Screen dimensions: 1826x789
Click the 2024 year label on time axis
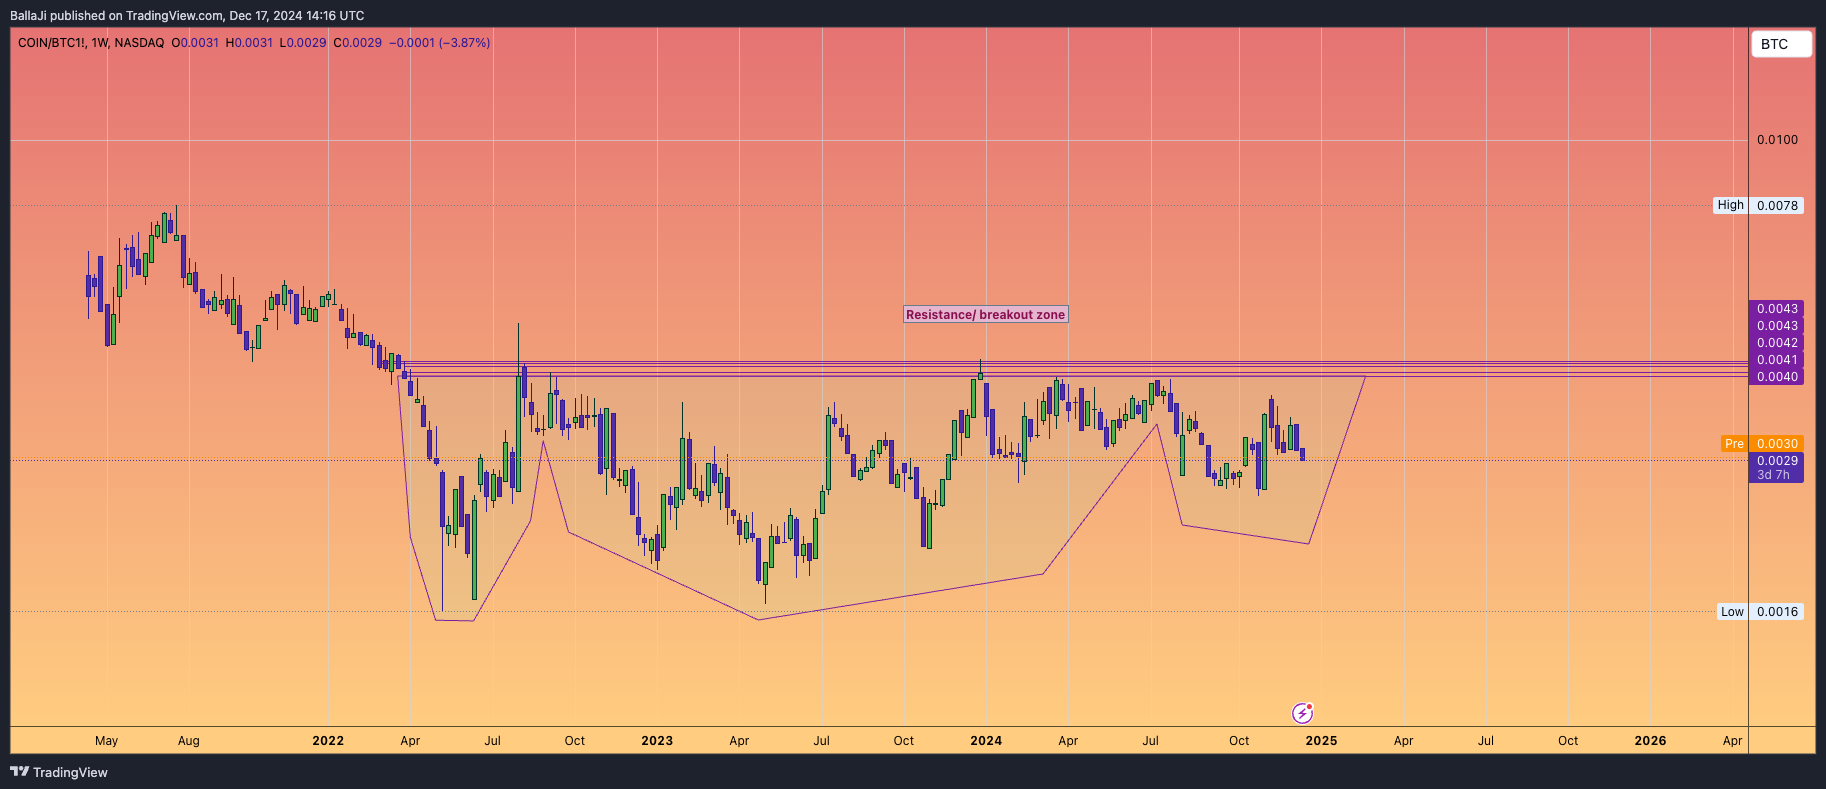(x=986, y=741)
